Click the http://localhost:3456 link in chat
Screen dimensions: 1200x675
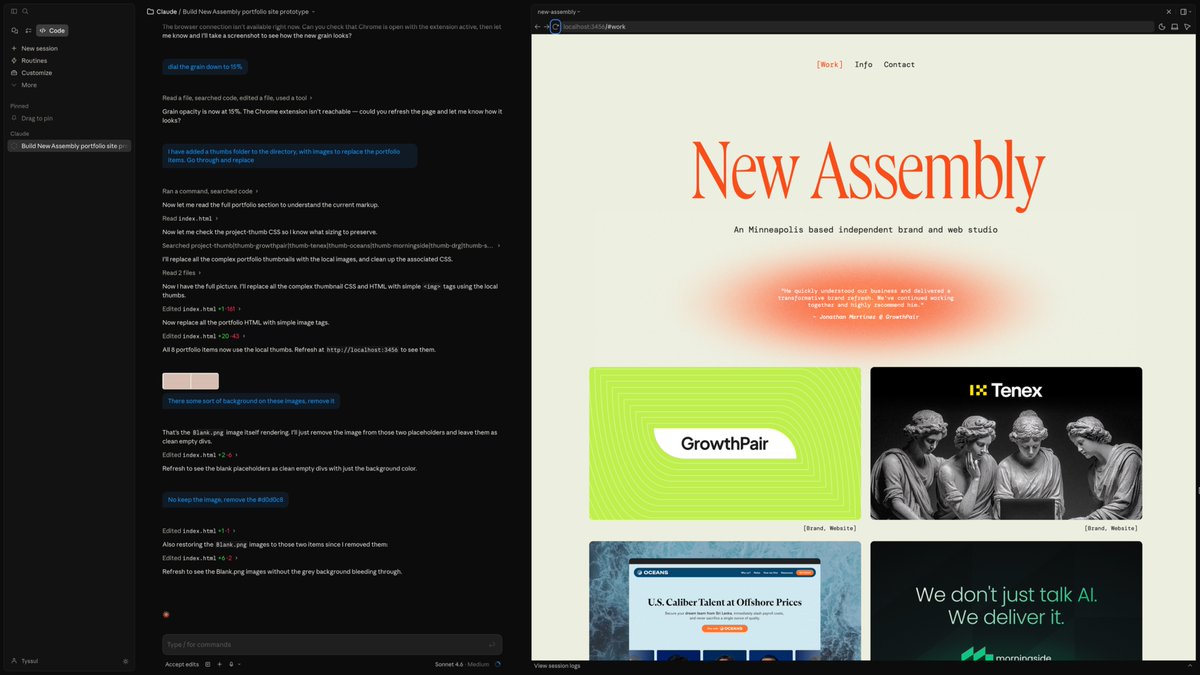362,350
